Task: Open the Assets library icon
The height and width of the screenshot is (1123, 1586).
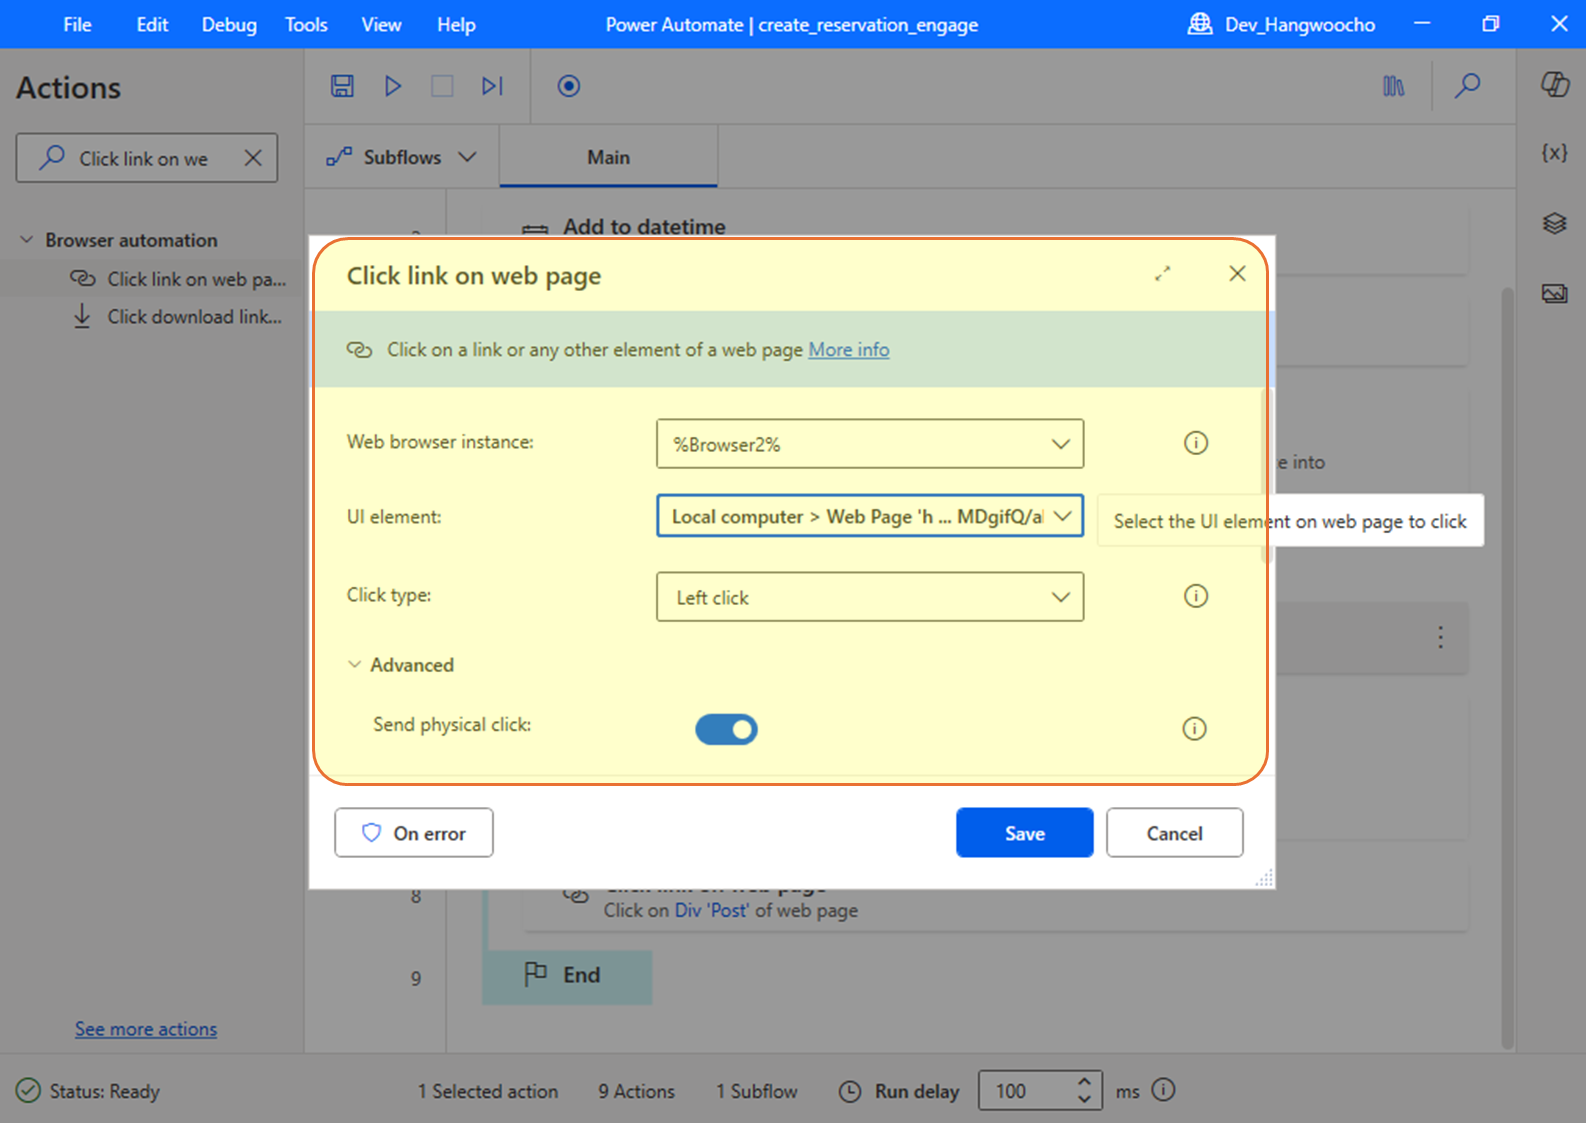Action: (x=1393, y=87)
